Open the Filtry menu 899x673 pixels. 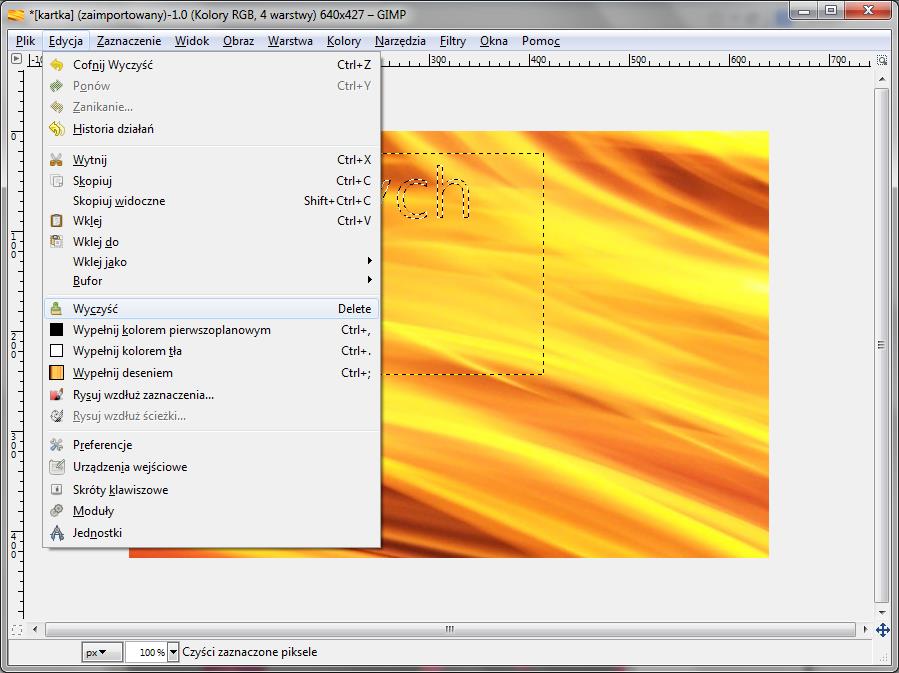pyautogui.click(x=452, y=41)
